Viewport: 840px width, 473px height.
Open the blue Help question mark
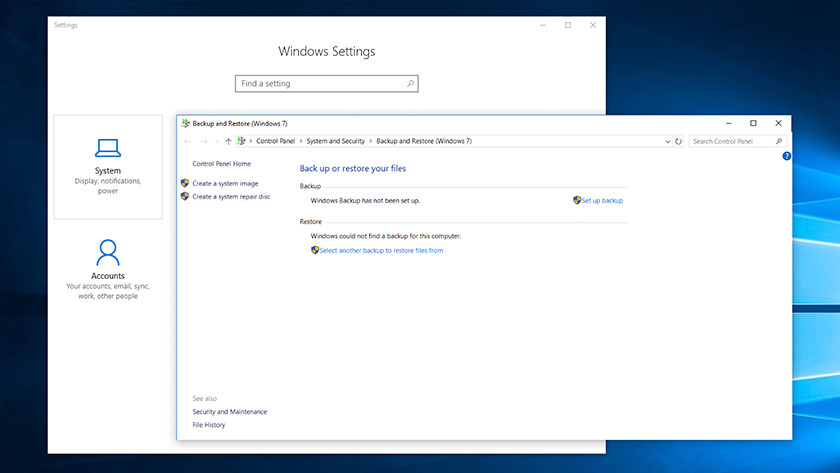point(786,156)
